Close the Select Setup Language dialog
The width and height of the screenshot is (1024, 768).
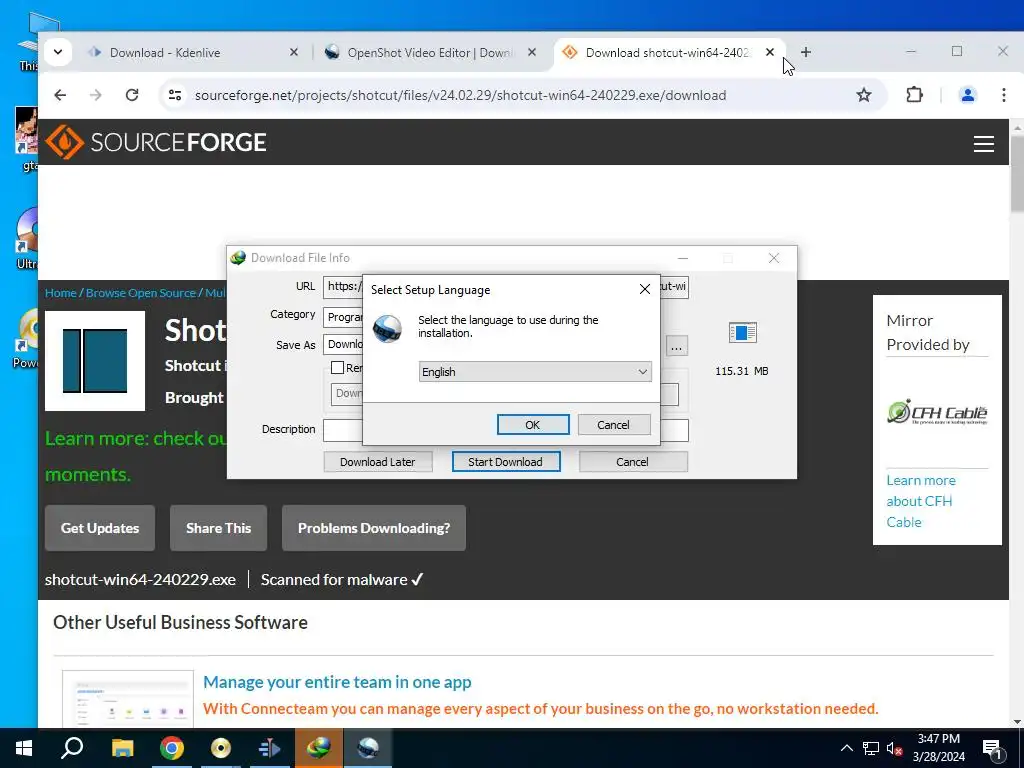[645, 289]
